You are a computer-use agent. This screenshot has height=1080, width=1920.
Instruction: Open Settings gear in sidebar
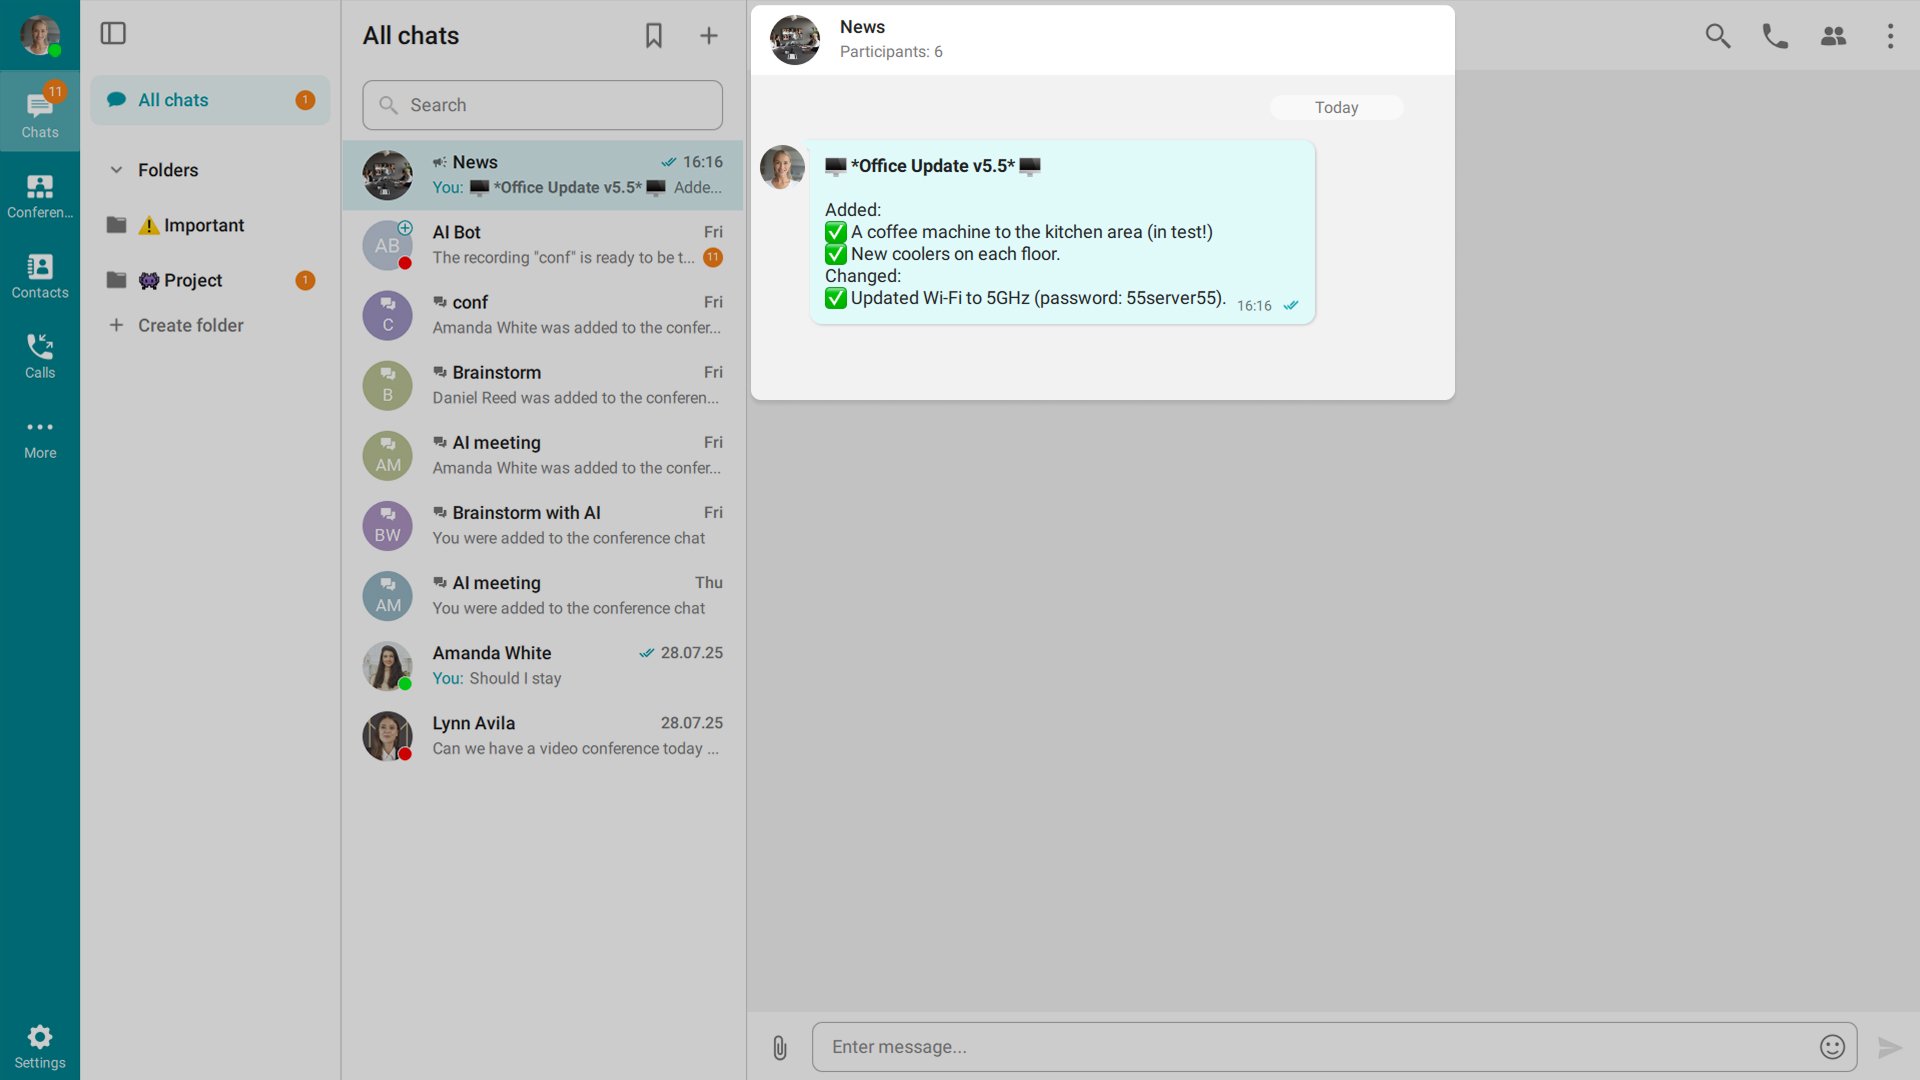(40, 1046)
